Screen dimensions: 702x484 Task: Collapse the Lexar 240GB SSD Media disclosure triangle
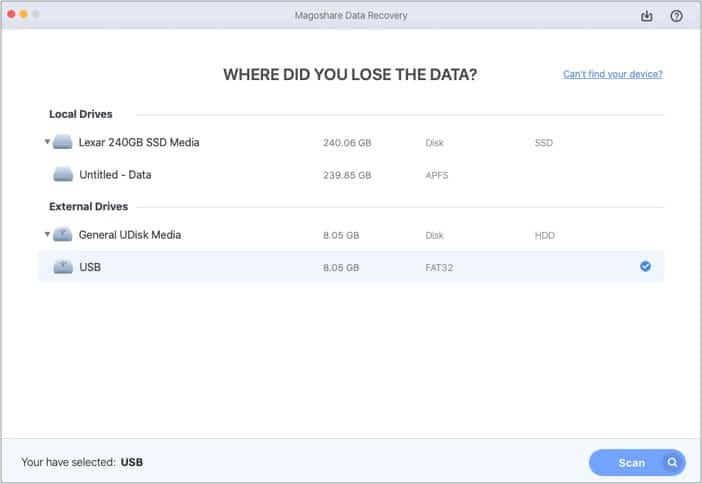pyautogui.click(x=47, y=141)
